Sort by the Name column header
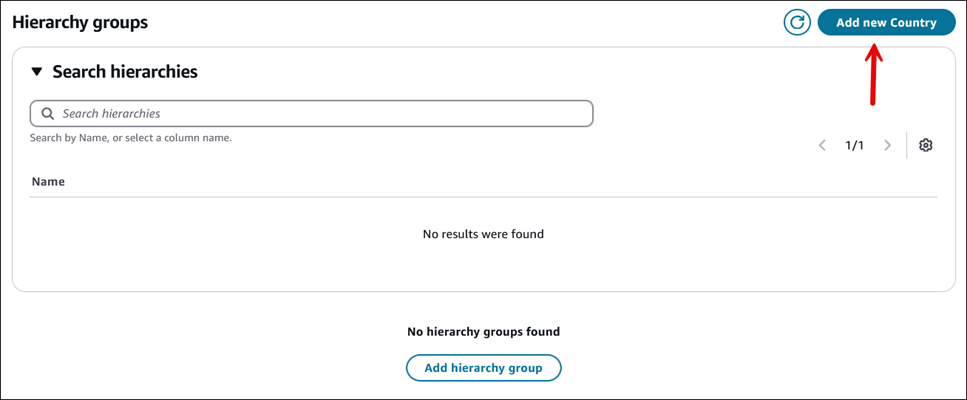The image size is (967, 400). 48,182
